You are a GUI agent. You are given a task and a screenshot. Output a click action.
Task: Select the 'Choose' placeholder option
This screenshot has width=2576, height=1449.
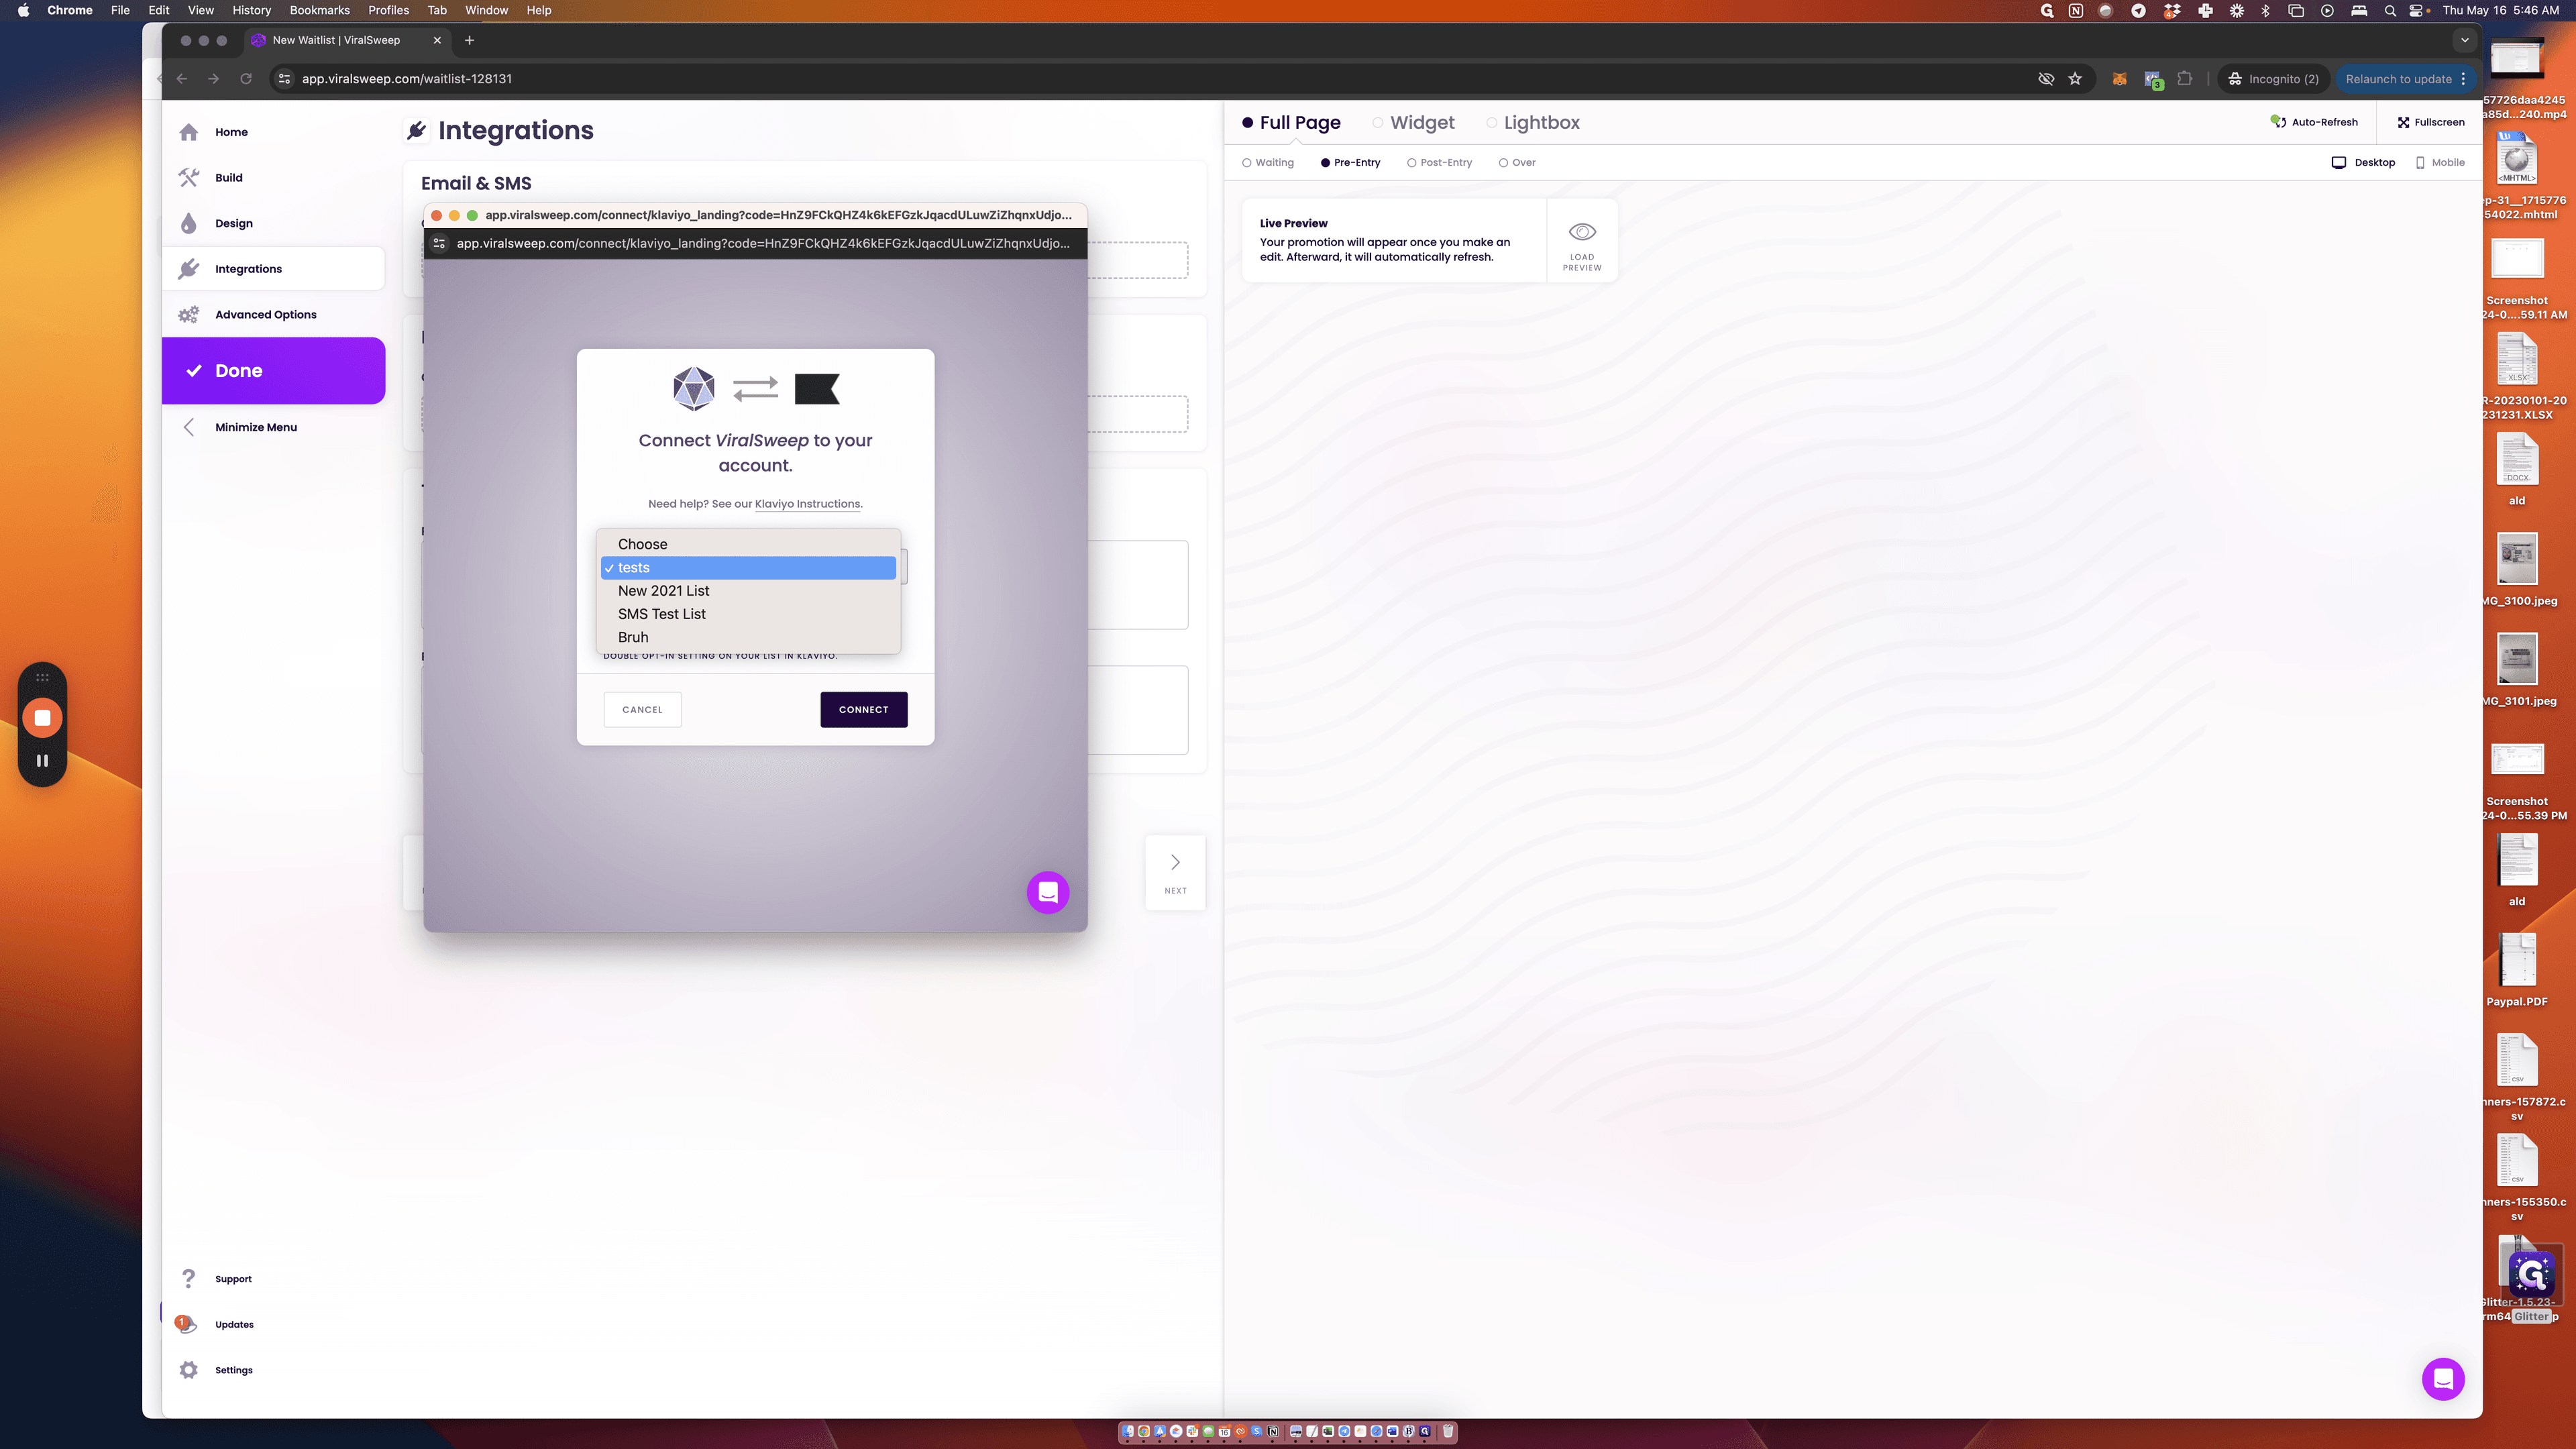click(748, 544)
